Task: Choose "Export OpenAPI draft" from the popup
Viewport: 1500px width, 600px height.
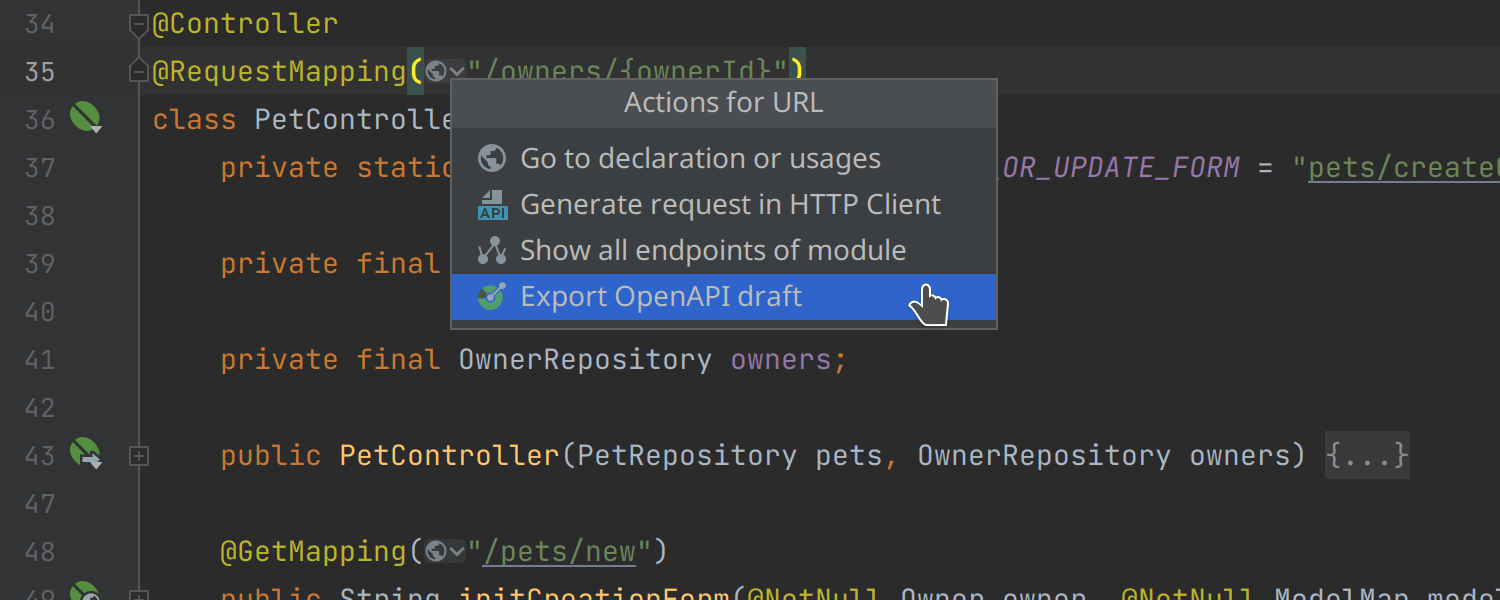Action: 661,297
